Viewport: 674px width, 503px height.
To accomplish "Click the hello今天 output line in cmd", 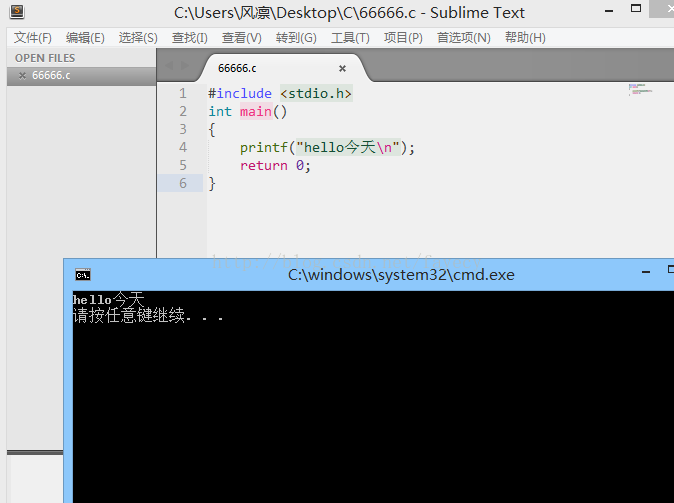I will coord(108,299).
